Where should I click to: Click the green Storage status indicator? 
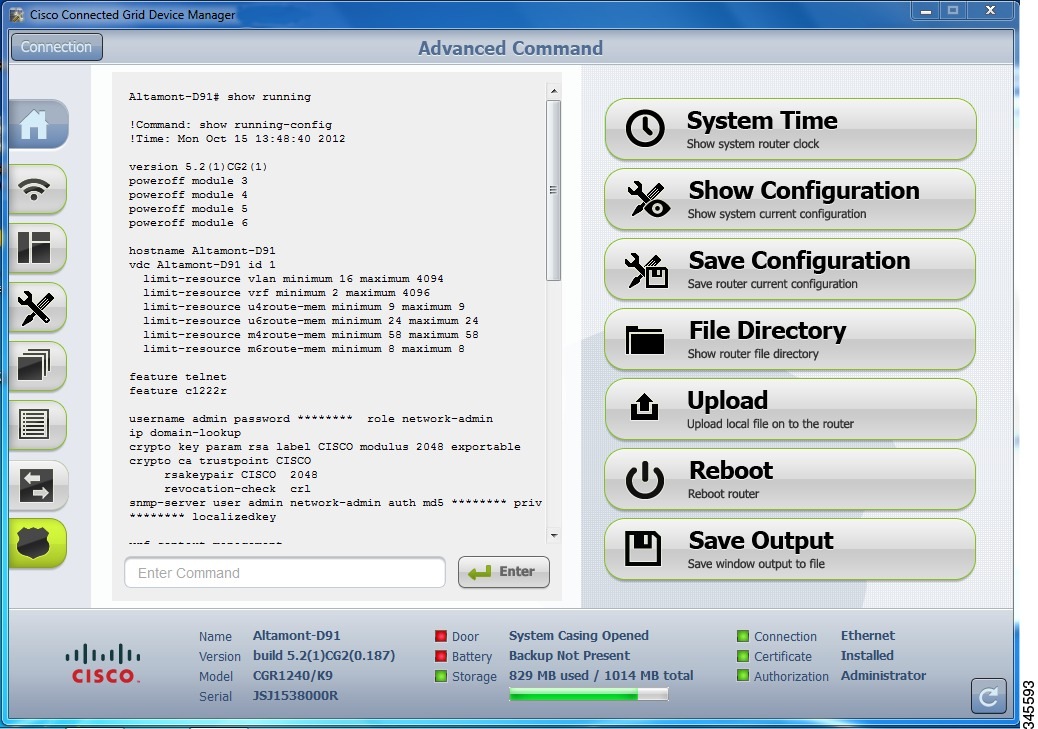pos(441,676)
